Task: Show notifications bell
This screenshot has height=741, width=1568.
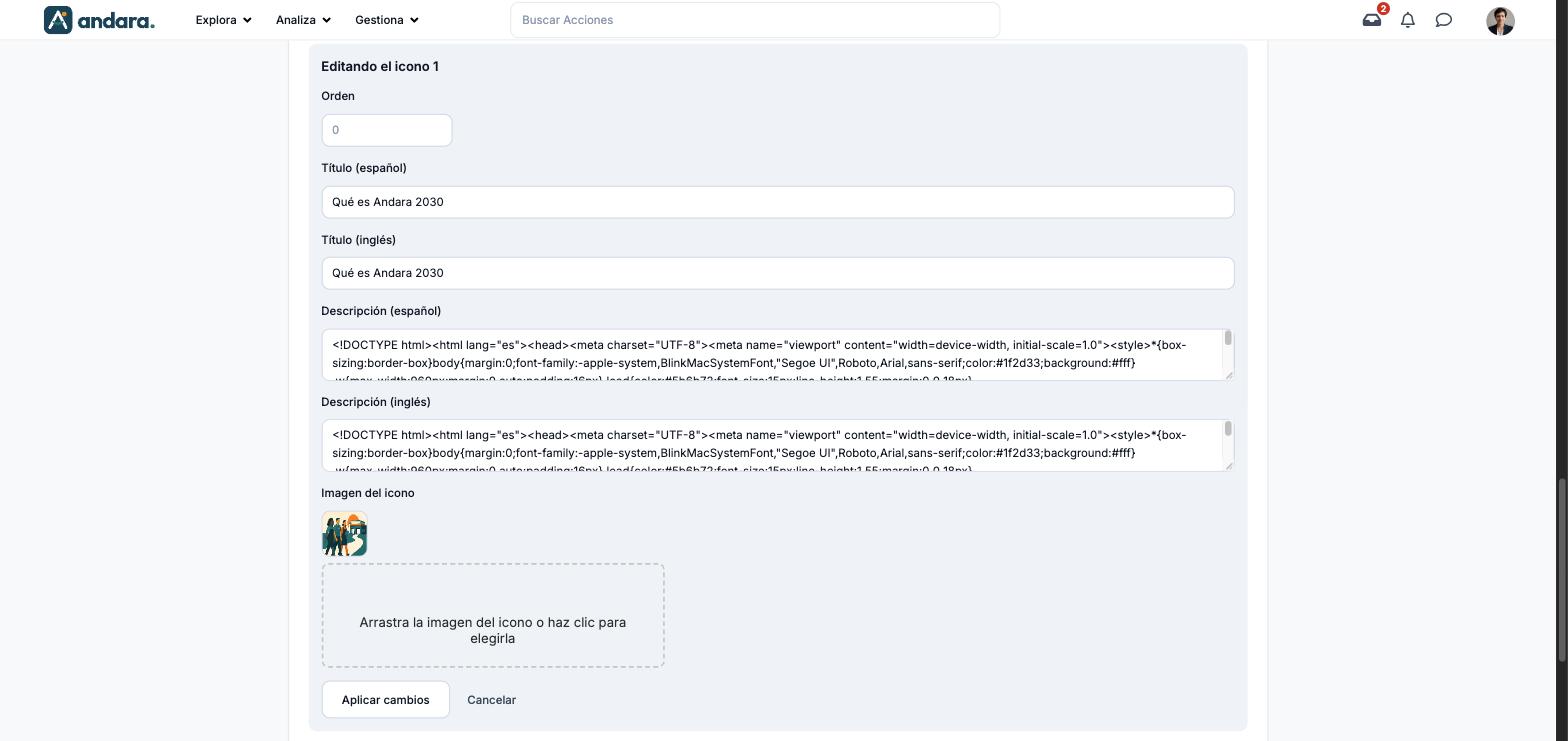Action: coord(1408,20)
